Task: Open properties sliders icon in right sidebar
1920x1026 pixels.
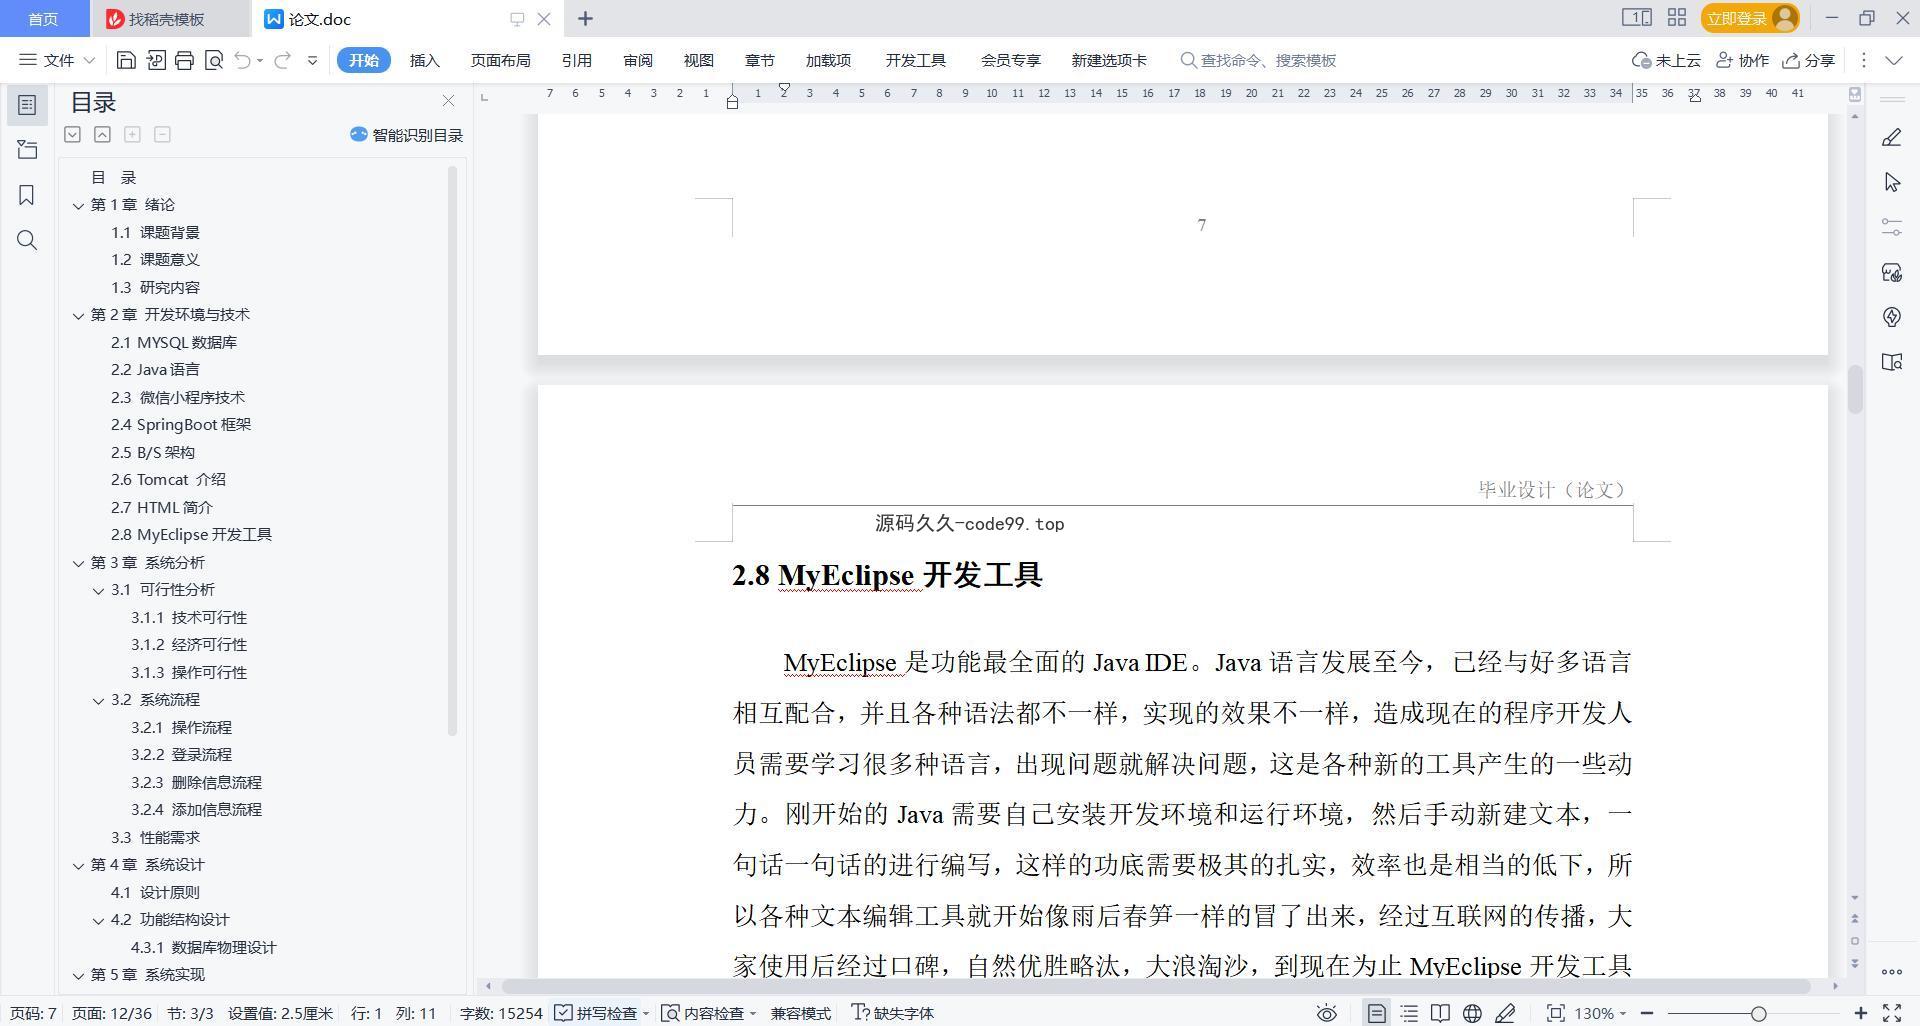Action: (x=1891, y=227)
